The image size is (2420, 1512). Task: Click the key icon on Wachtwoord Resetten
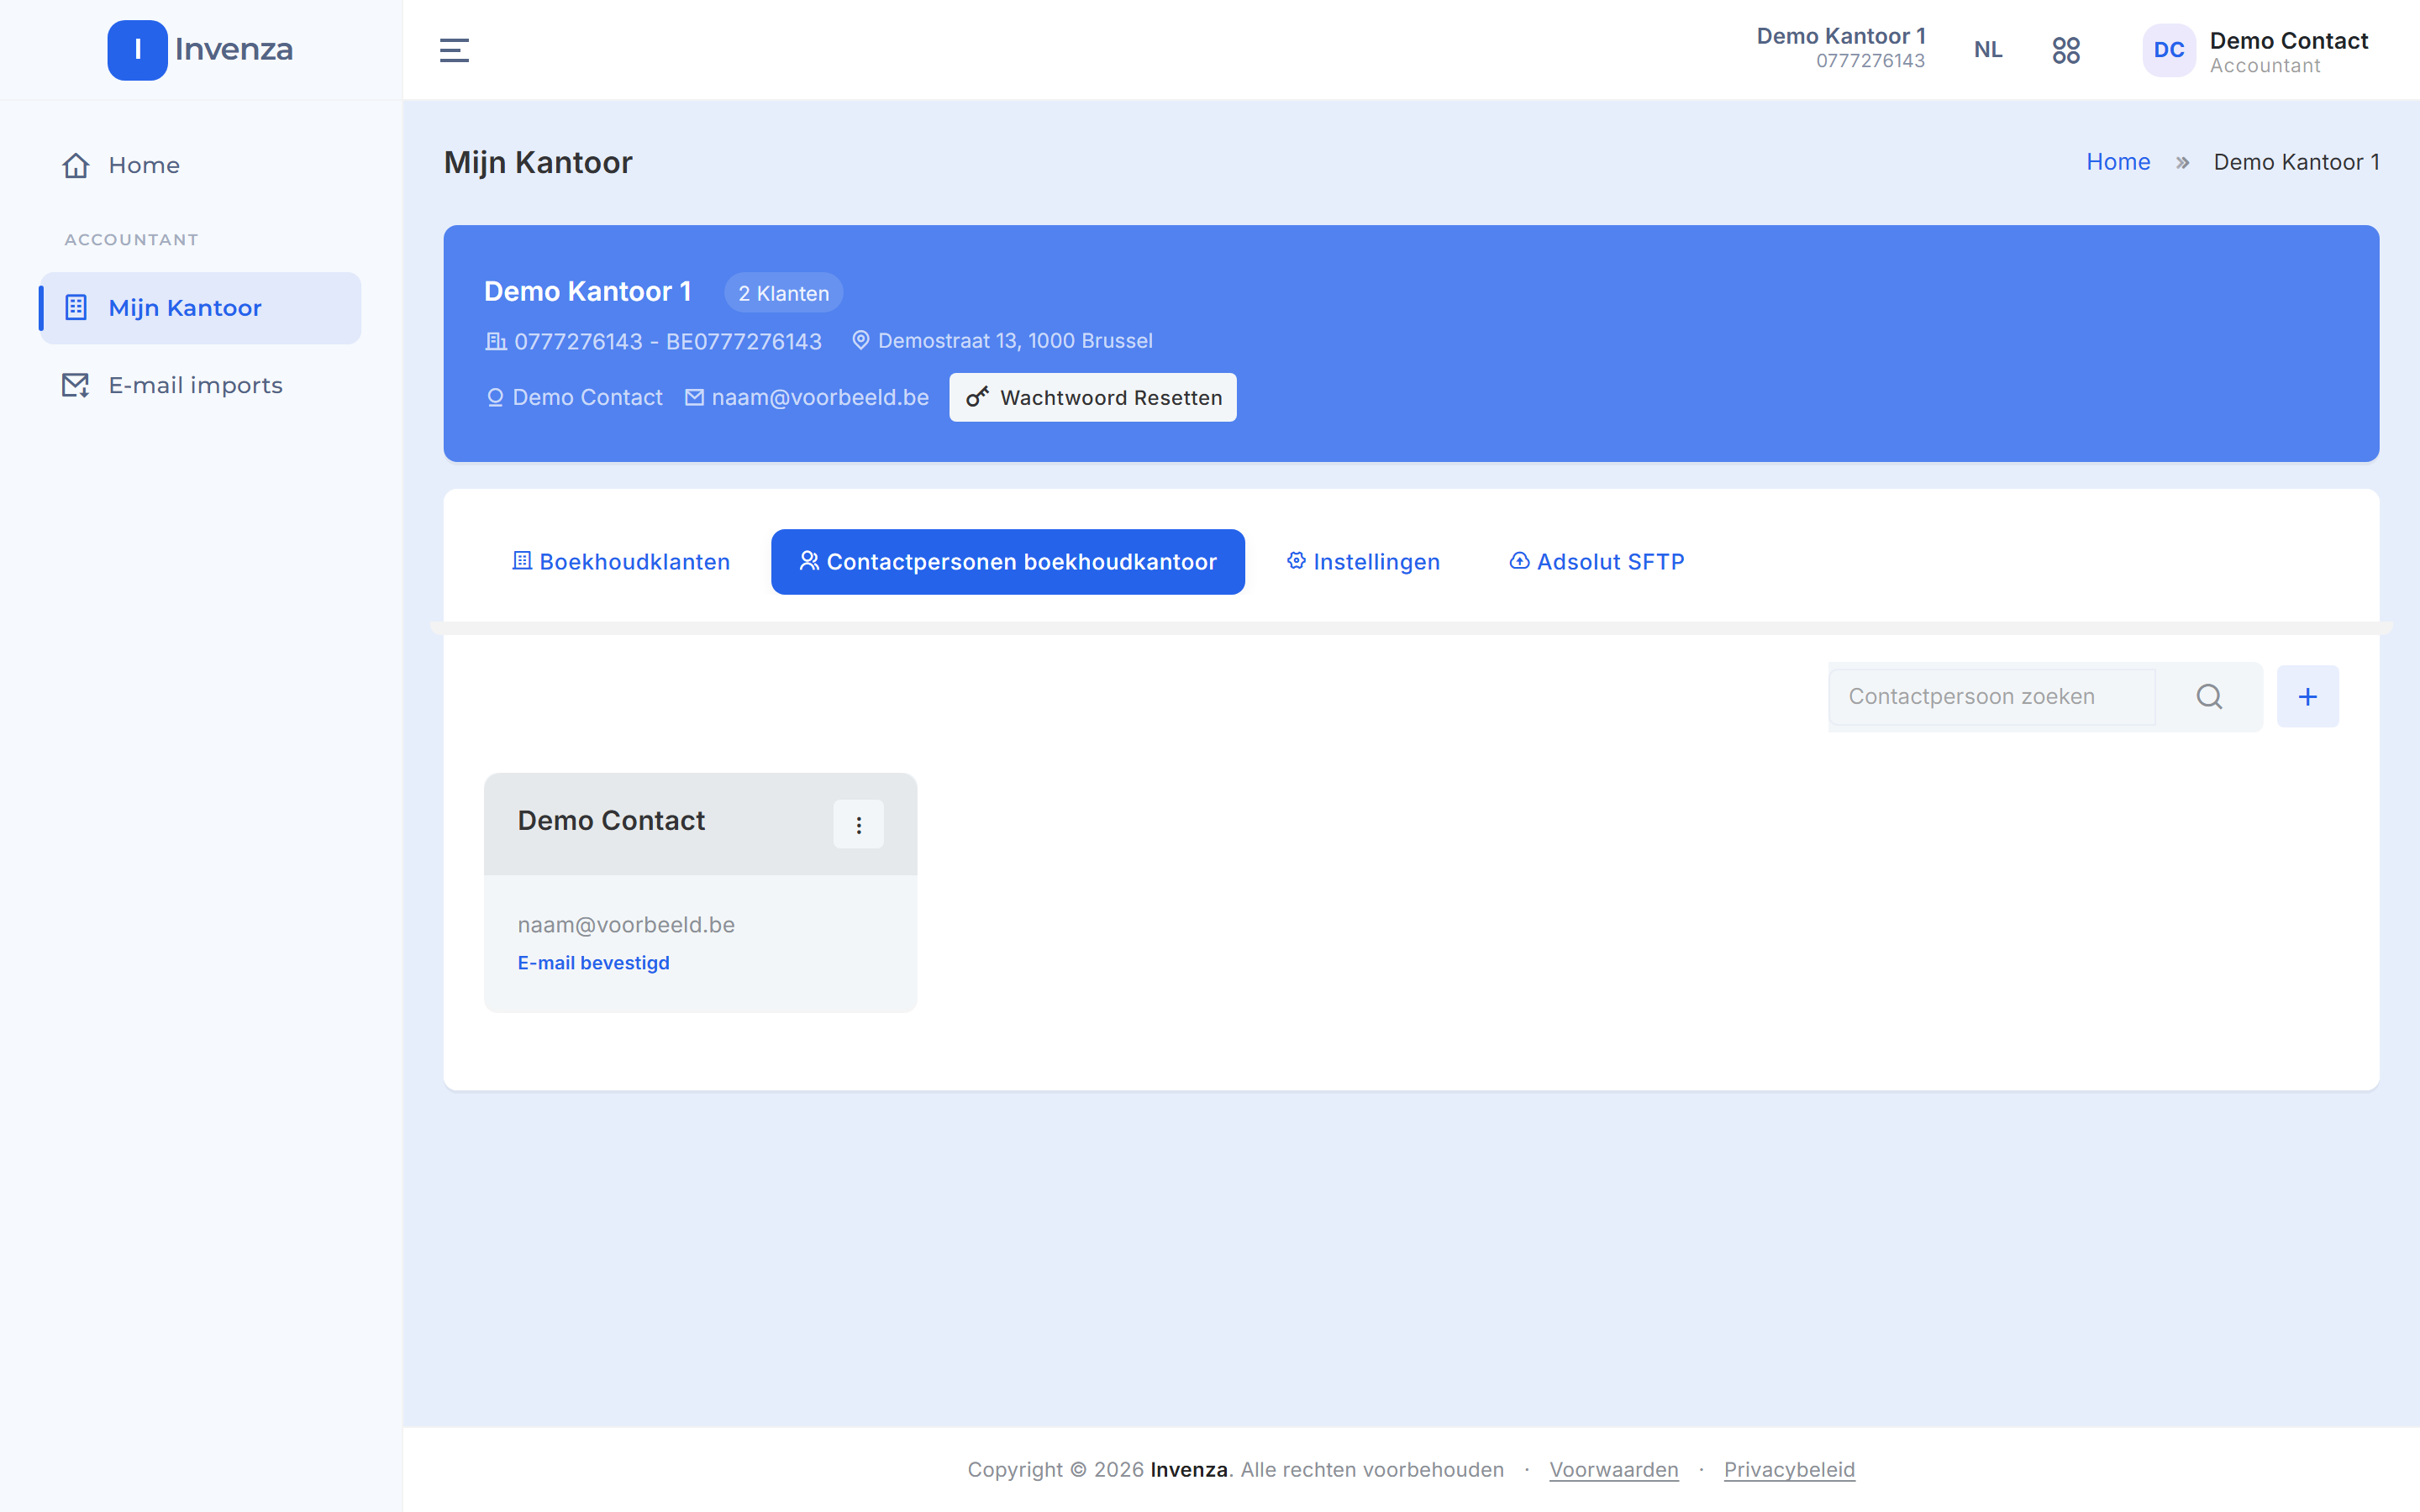point(977,397)
